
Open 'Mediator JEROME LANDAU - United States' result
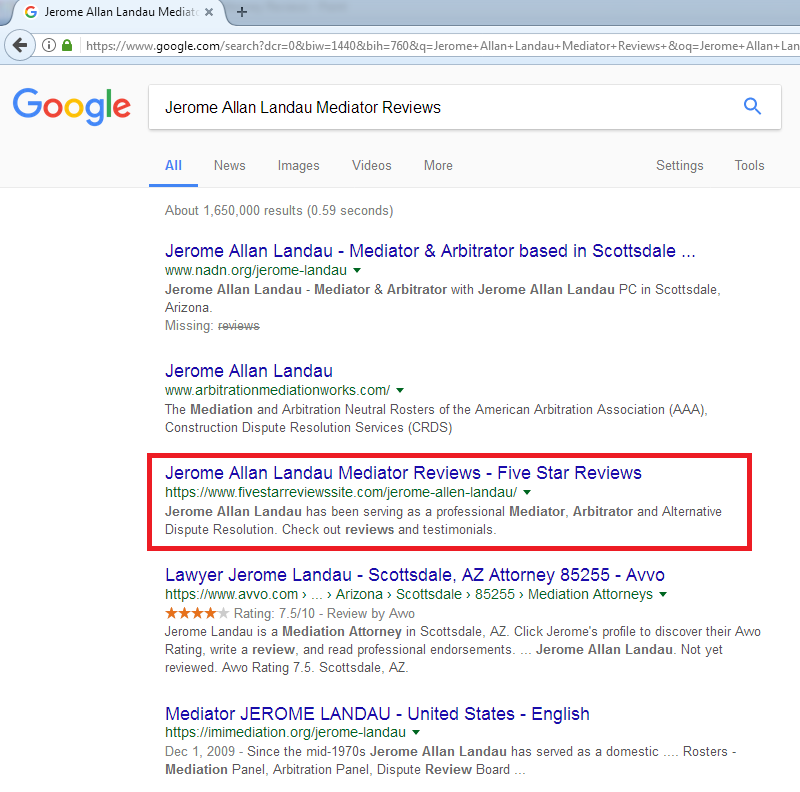pyautogui.click(x=377, y=714)
